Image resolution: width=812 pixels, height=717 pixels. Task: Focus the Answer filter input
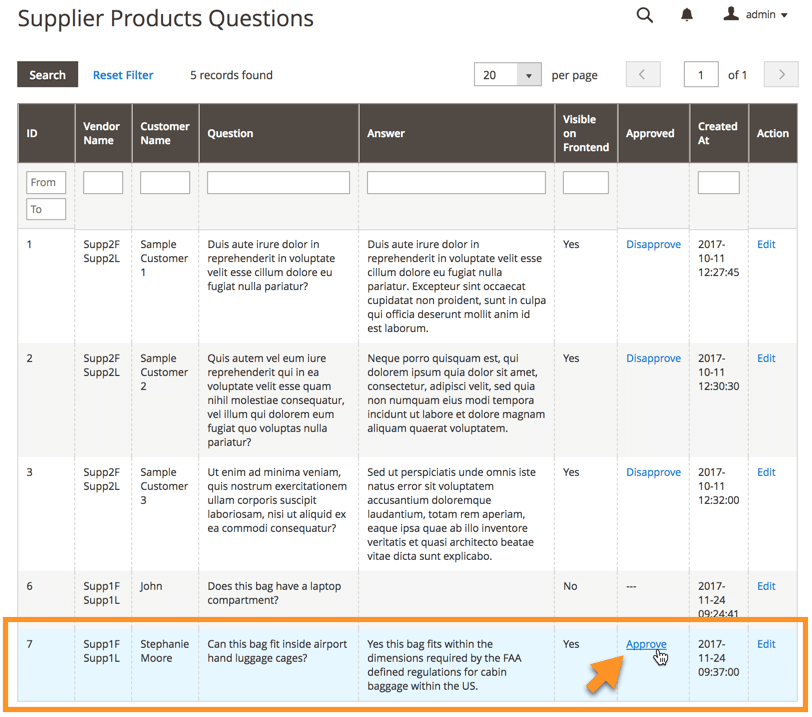pyautogui.click(x=456, y=183)
